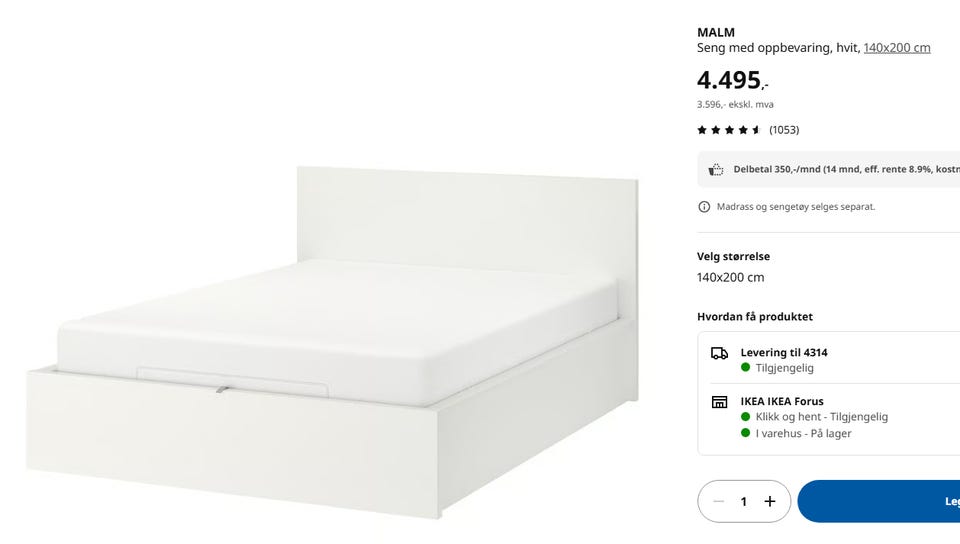The height and width of the screenshot is (544, 960).
Task: Open the Delbetal 350,-/mnd financing banner
Action: point(828,170)
